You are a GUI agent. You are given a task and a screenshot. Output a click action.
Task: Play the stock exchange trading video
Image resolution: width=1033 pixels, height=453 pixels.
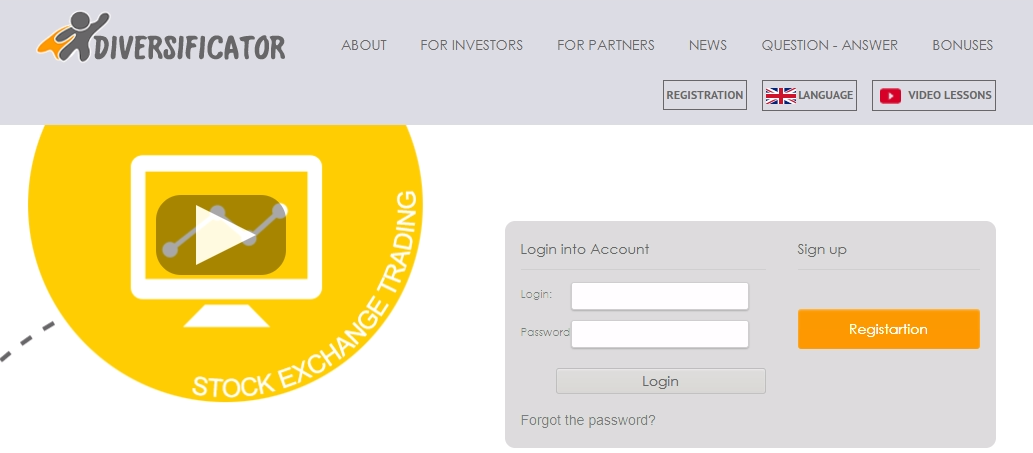coord(221,235)
